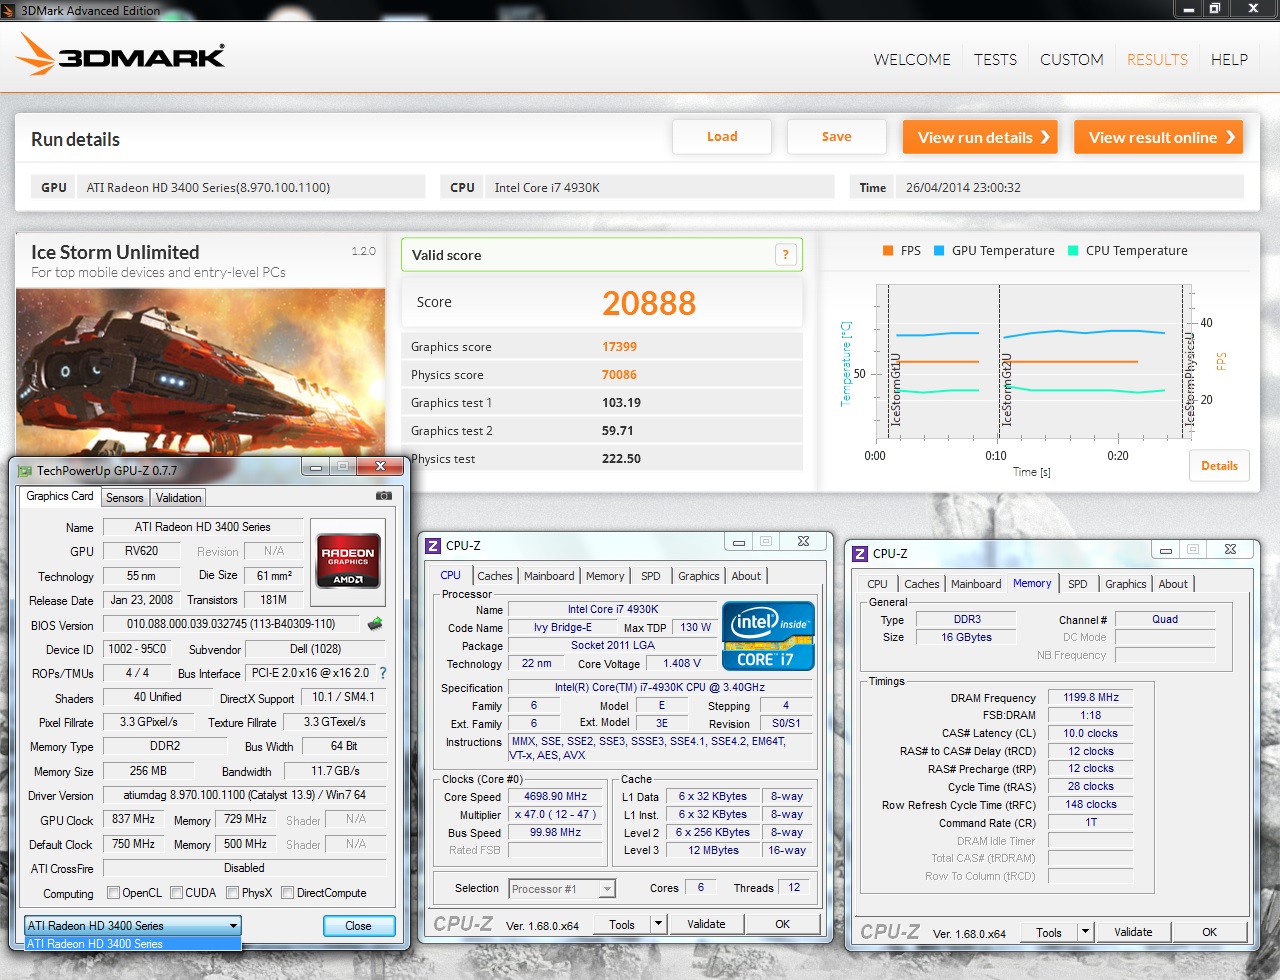1280x980 pixels.
Task: Click the BIOS Version field in GPU-Z
Action: [231, 624]
